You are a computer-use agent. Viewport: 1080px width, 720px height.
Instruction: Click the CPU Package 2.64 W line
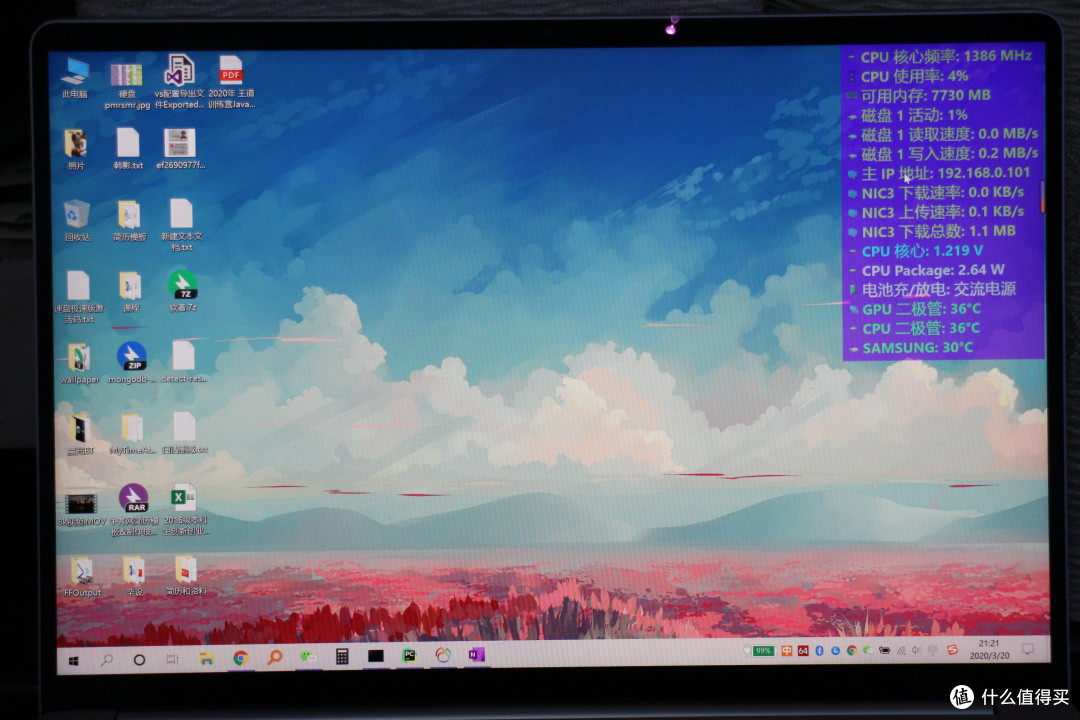coord(933,270)
